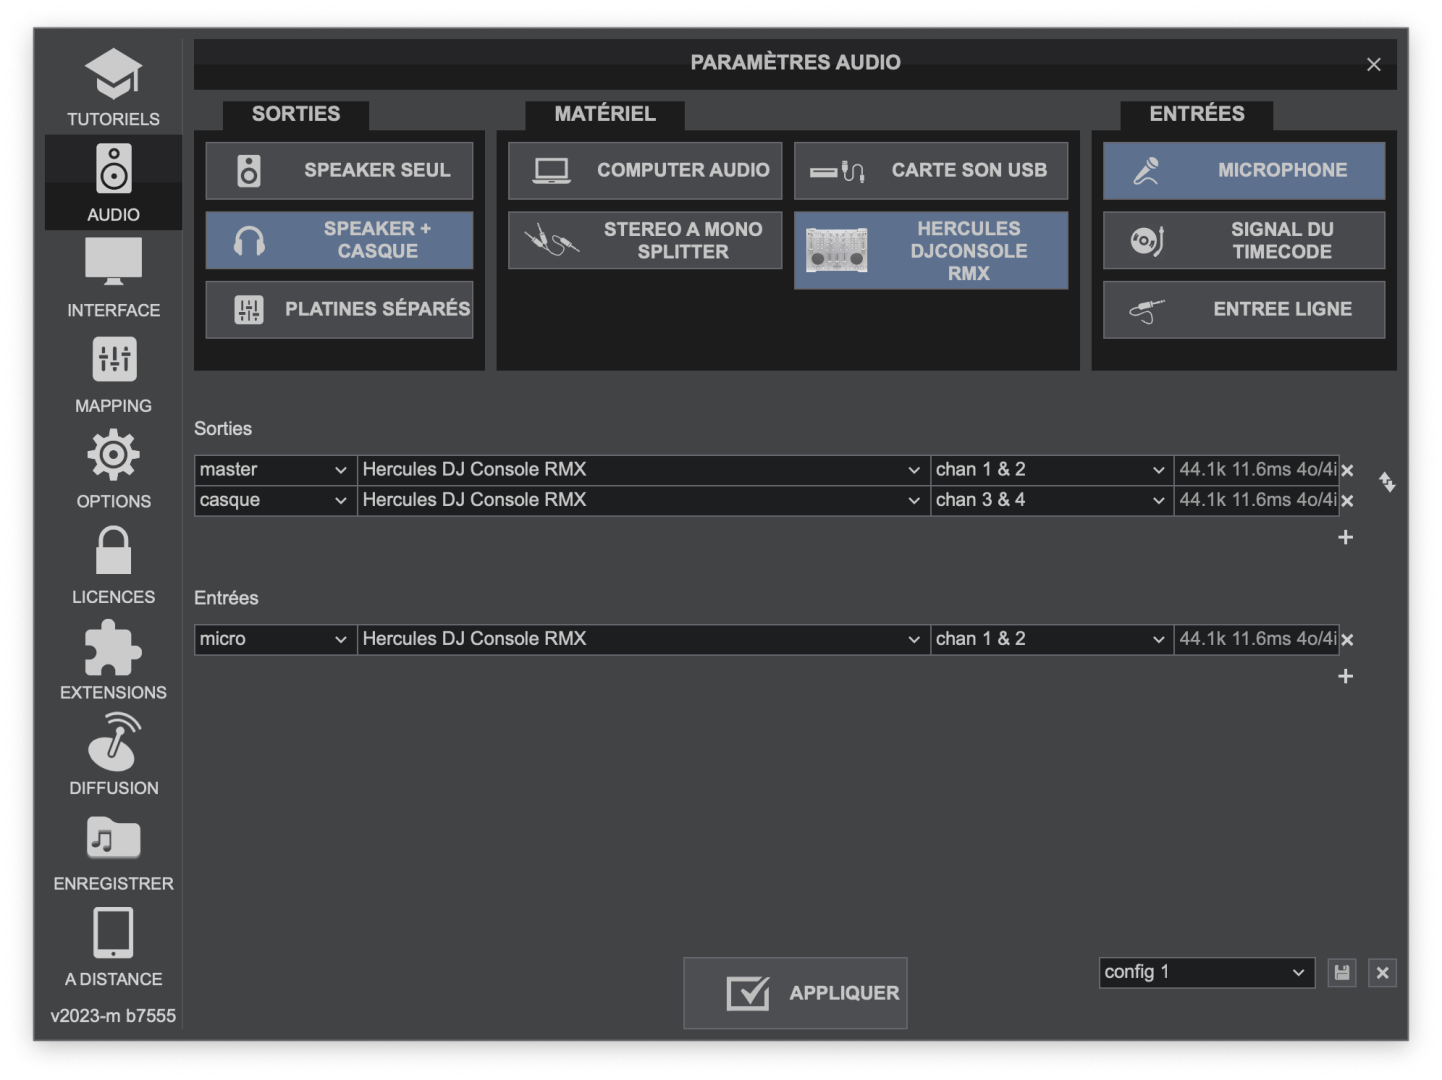Add a new input line with plus
The width and height of the screenshot is (1442, 1080).
click(1345, 676)
